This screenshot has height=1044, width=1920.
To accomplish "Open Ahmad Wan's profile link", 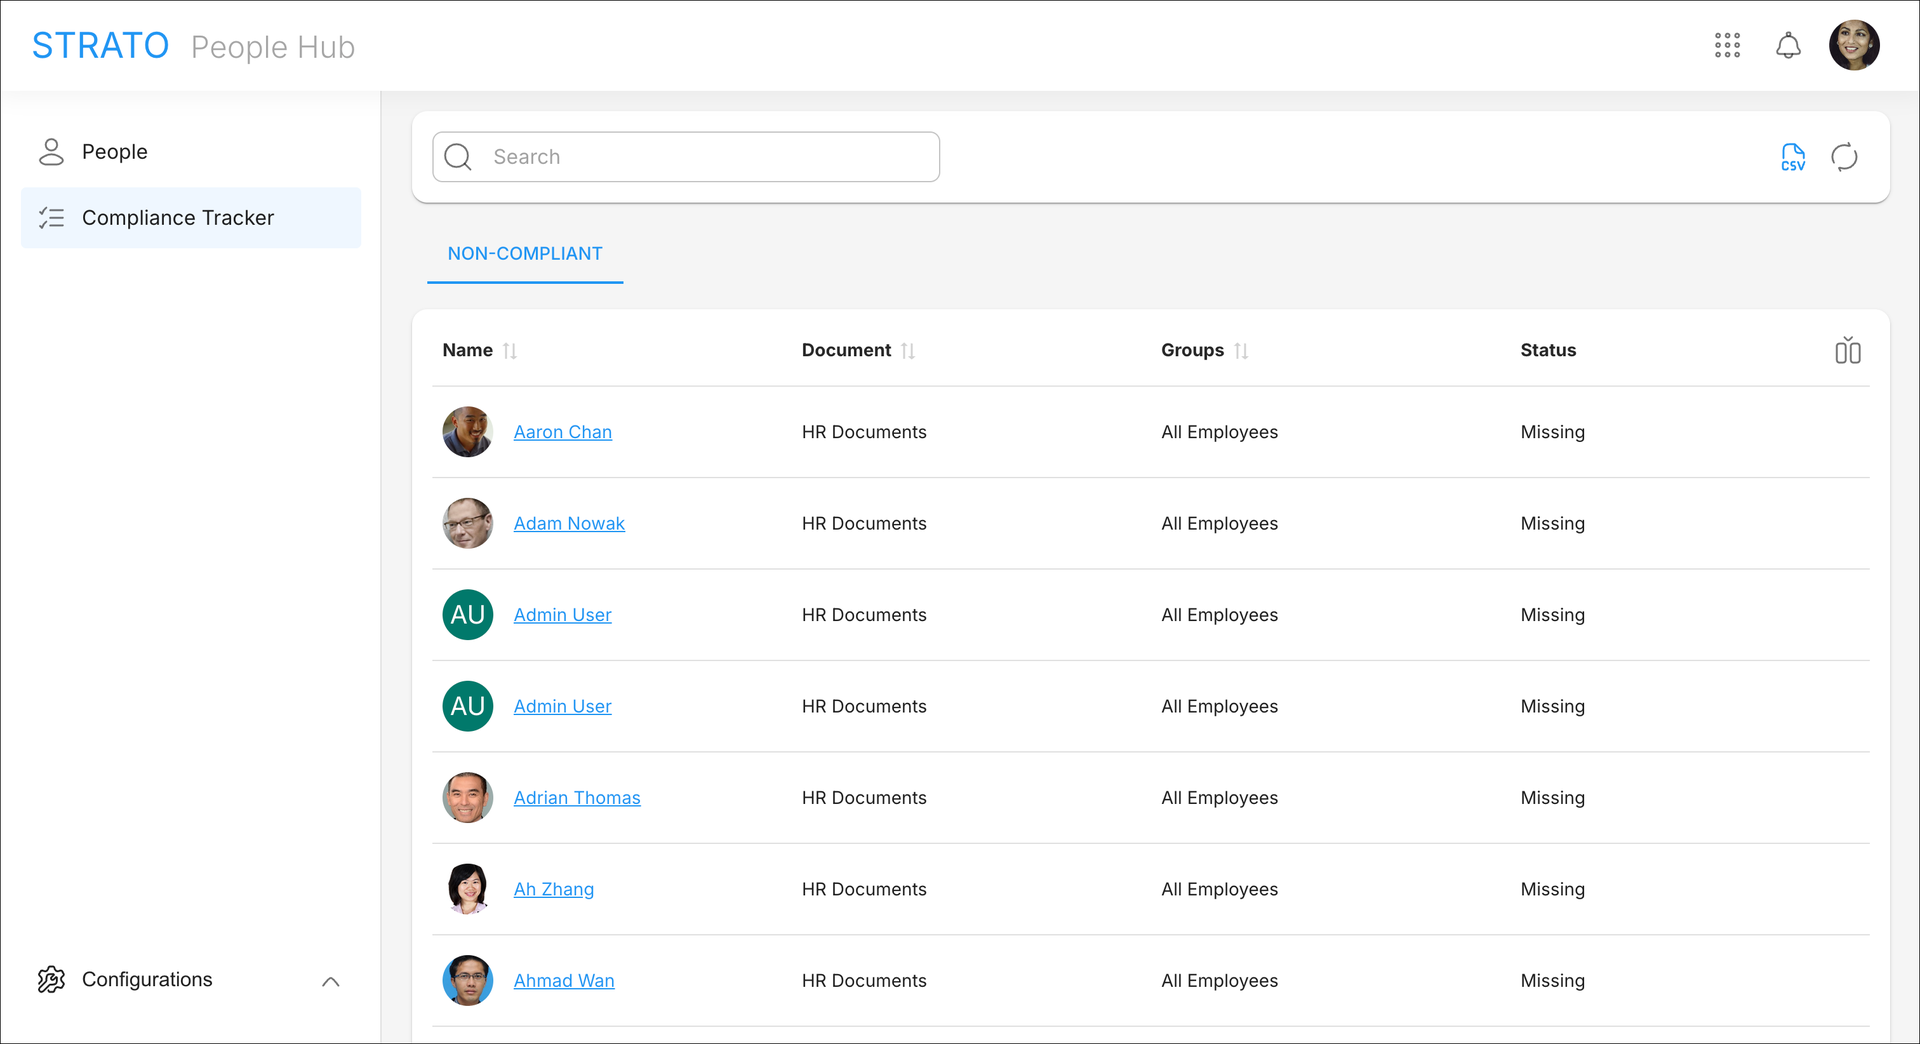I will (563, 981).
